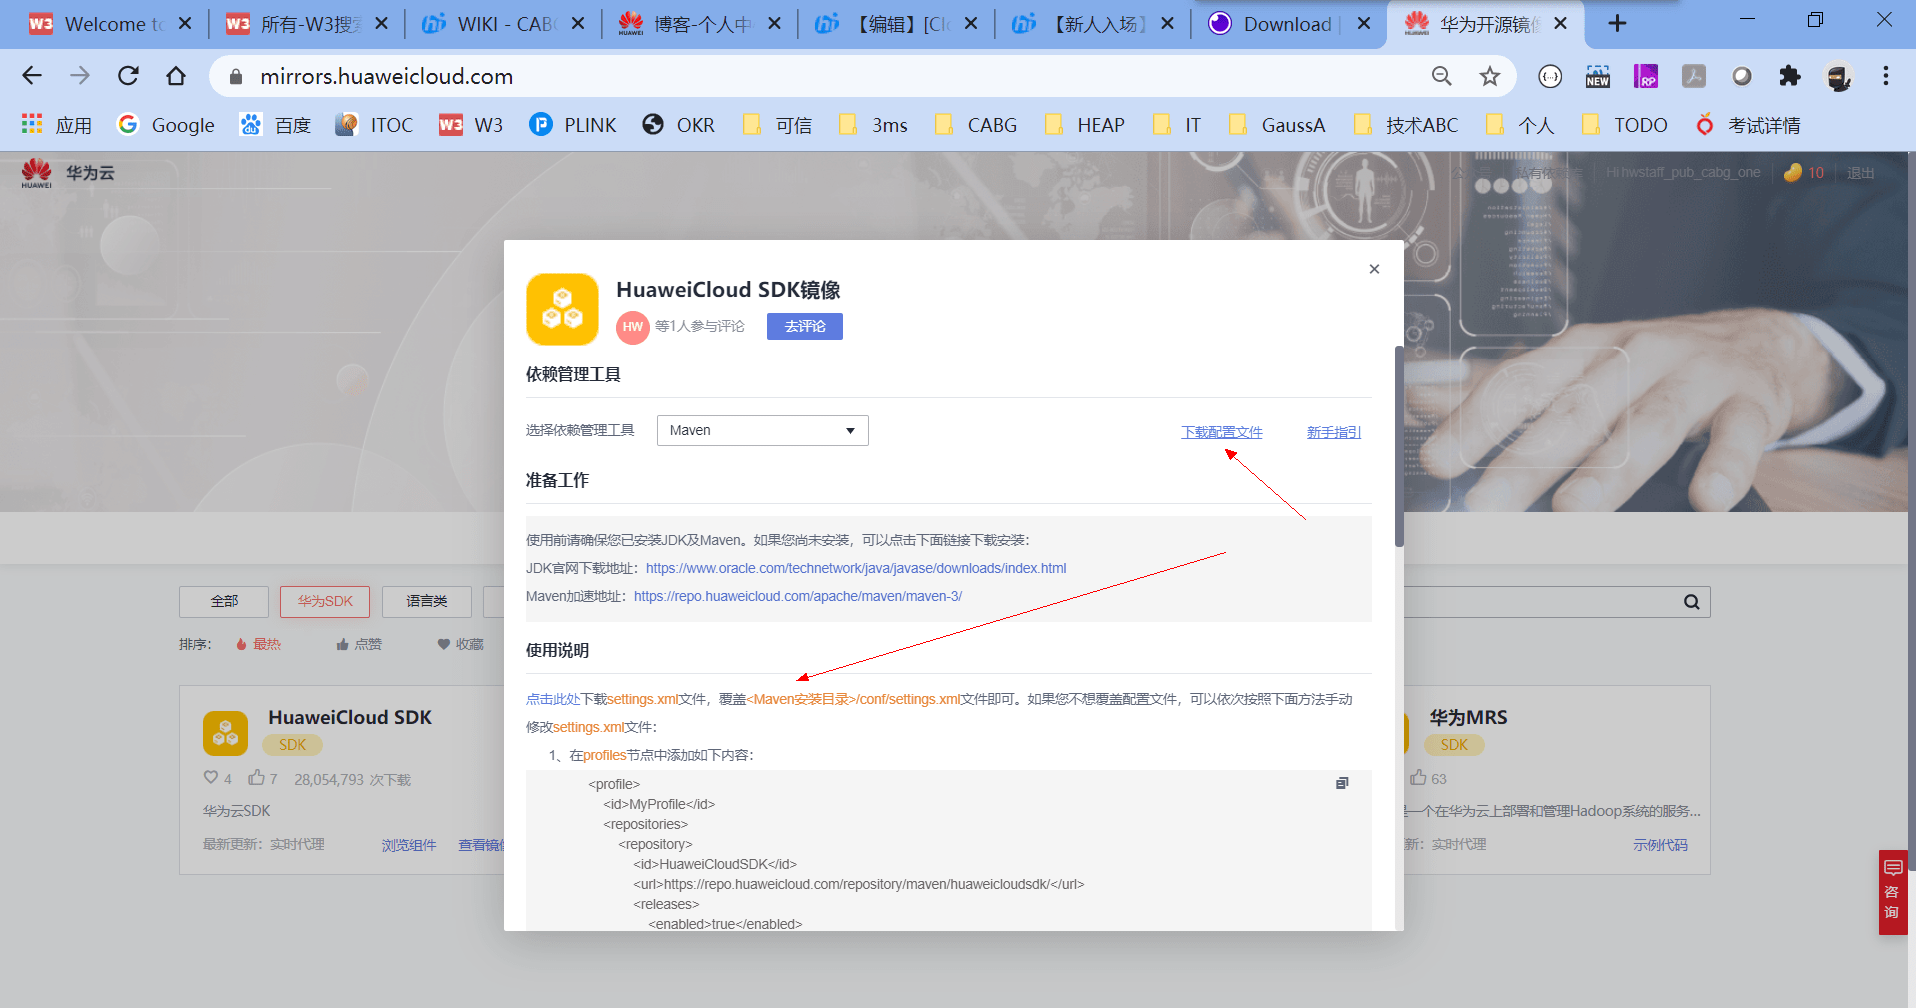This screenshot has width=1916, height=1008.
Task: Click the 浏览组件 link
Action: tap(409, 845)
